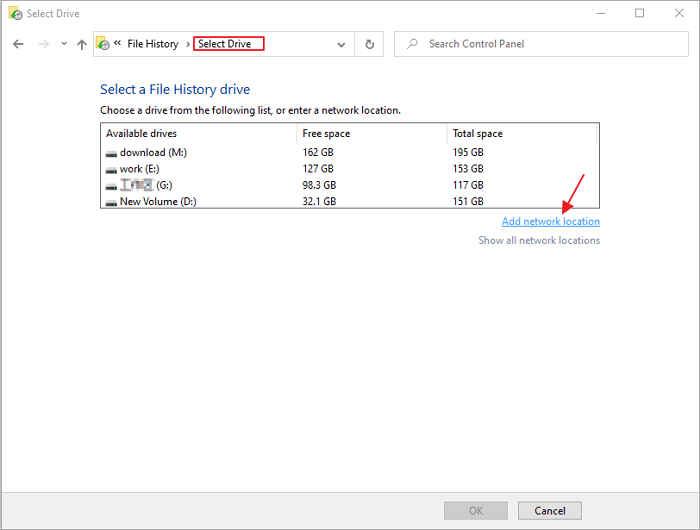
Task: Expand the address bar history dropdown
Action: point(342,44)
